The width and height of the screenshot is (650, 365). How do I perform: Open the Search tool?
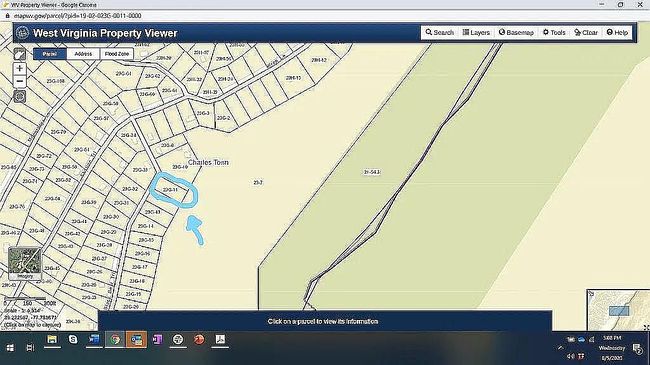[x=439, y=32]
